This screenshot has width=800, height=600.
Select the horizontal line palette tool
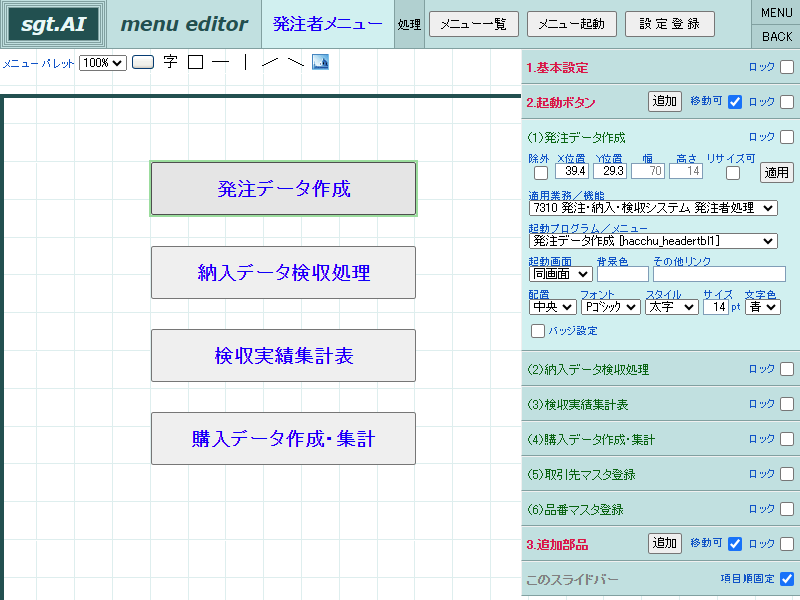click(220, 62)
